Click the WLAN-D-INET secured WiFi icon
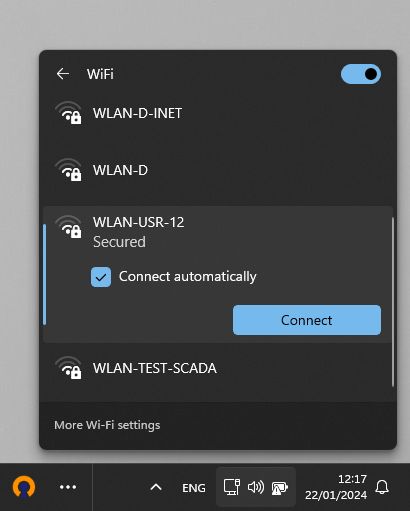The image size is (410, 511). [69, 113]
